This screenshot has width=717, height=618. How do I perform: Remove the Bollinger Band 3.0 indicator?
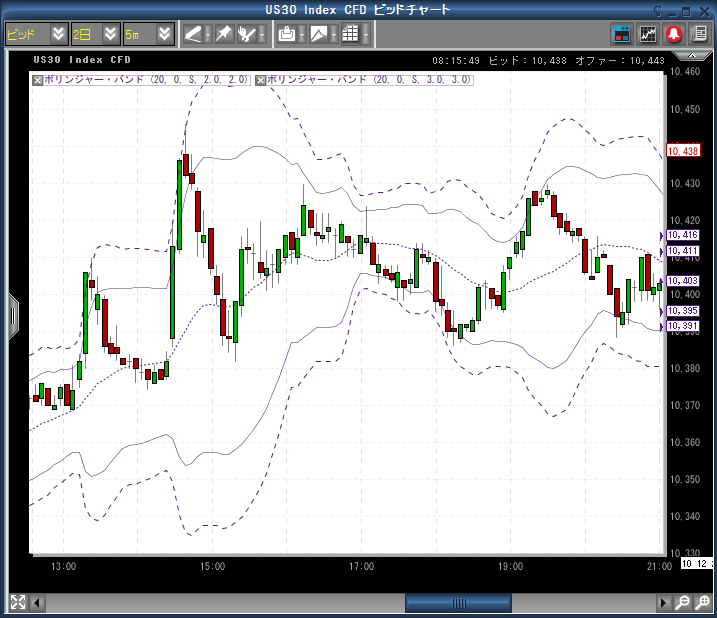tap(262, 79)
